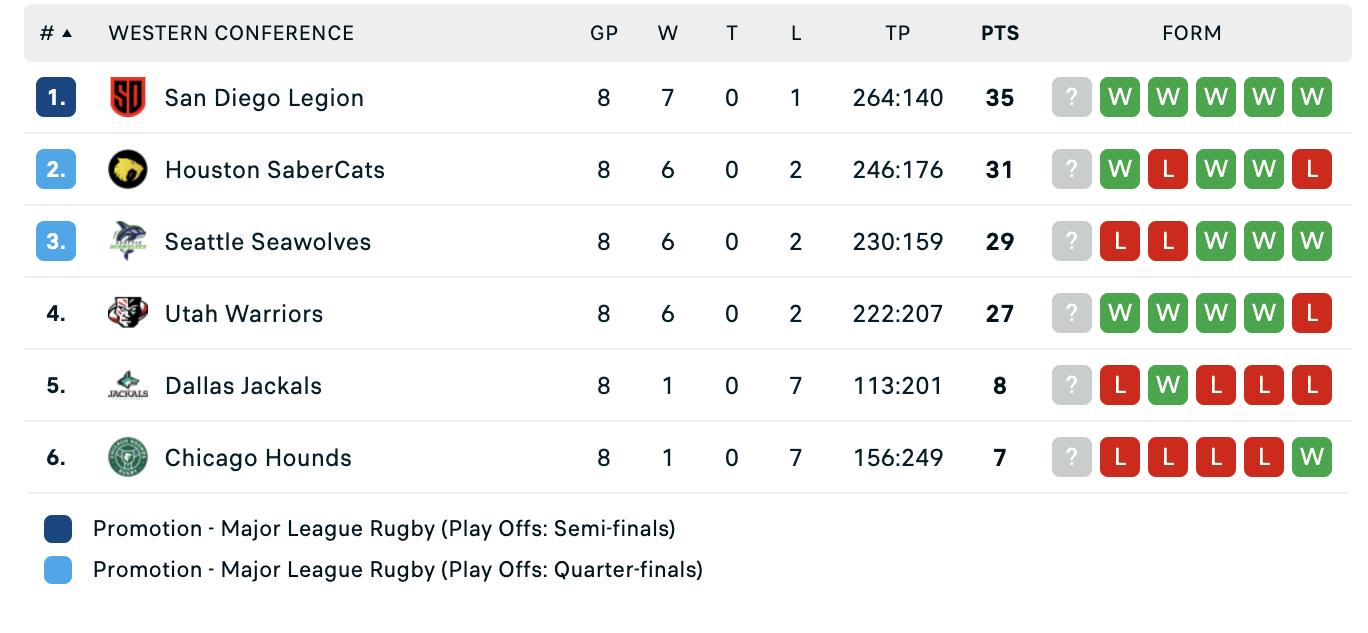Click the San Diego Legion team logo

128,98
